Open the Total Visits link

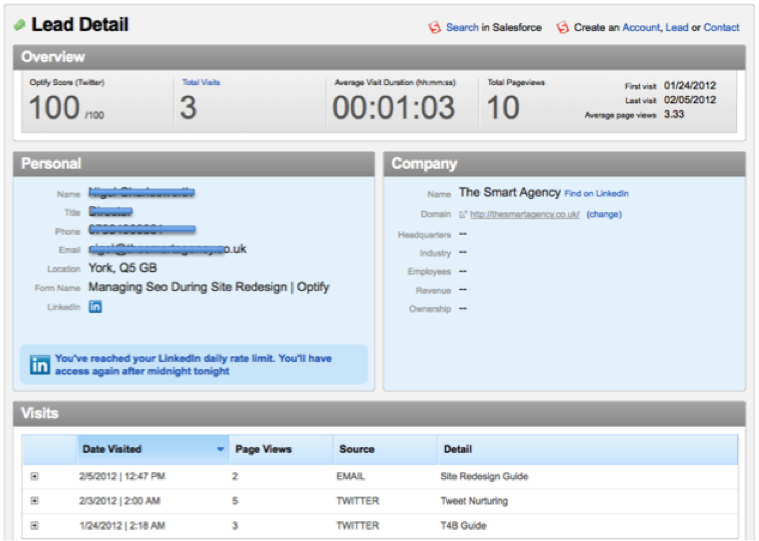click(201, 82)
